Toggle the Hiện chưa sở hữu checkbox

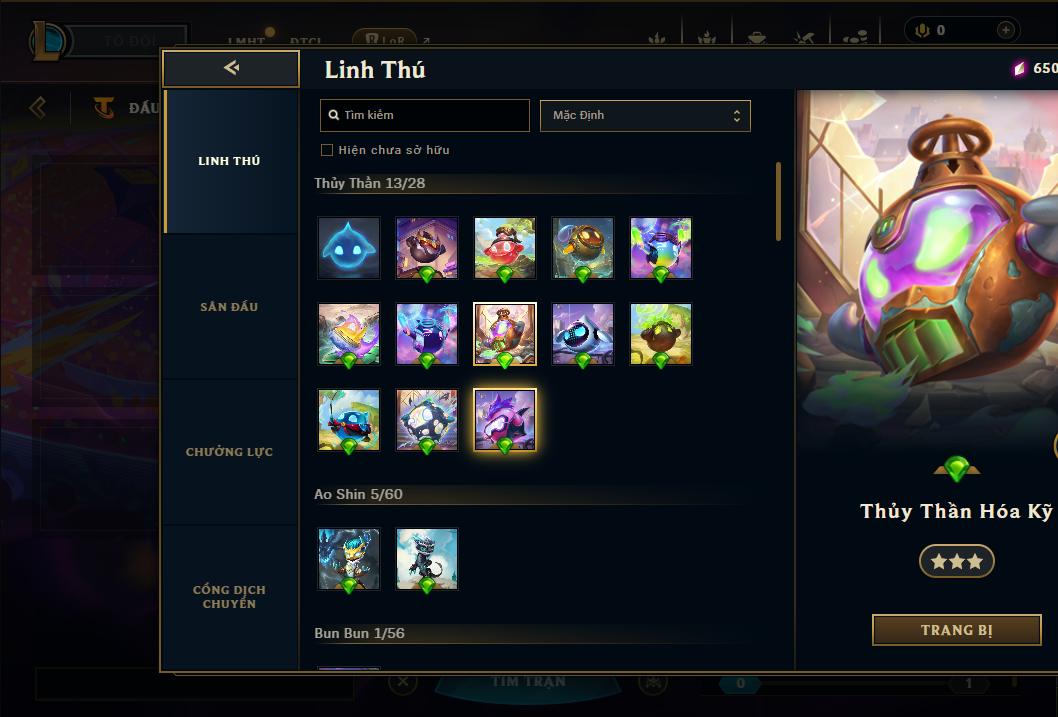pos(327,150)
